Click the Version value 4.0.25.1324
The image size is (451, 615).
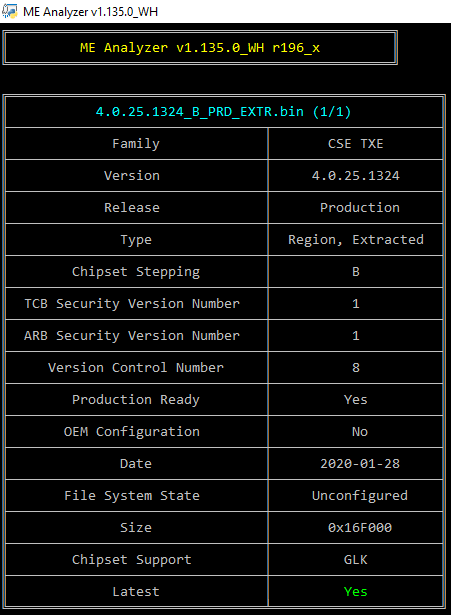(356, 175)
